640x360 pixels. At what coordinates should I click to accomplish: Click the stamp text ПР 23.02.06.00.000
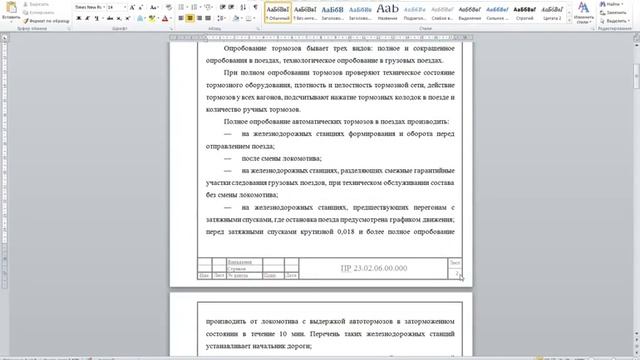point(374,268)
